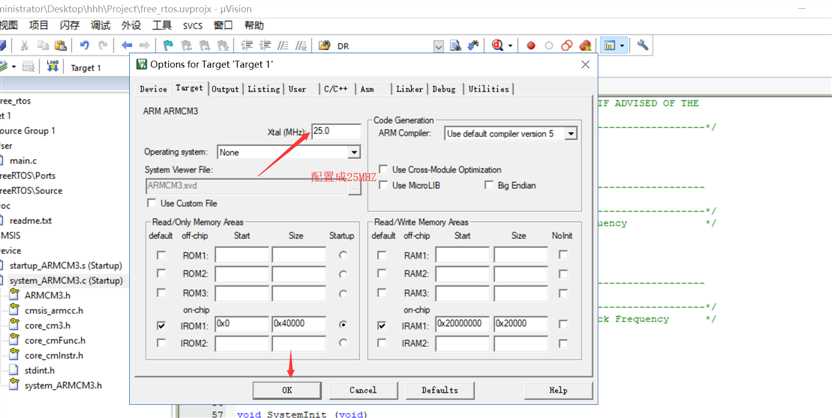
Task: Click the window layout icon
Action: [610, 46]
